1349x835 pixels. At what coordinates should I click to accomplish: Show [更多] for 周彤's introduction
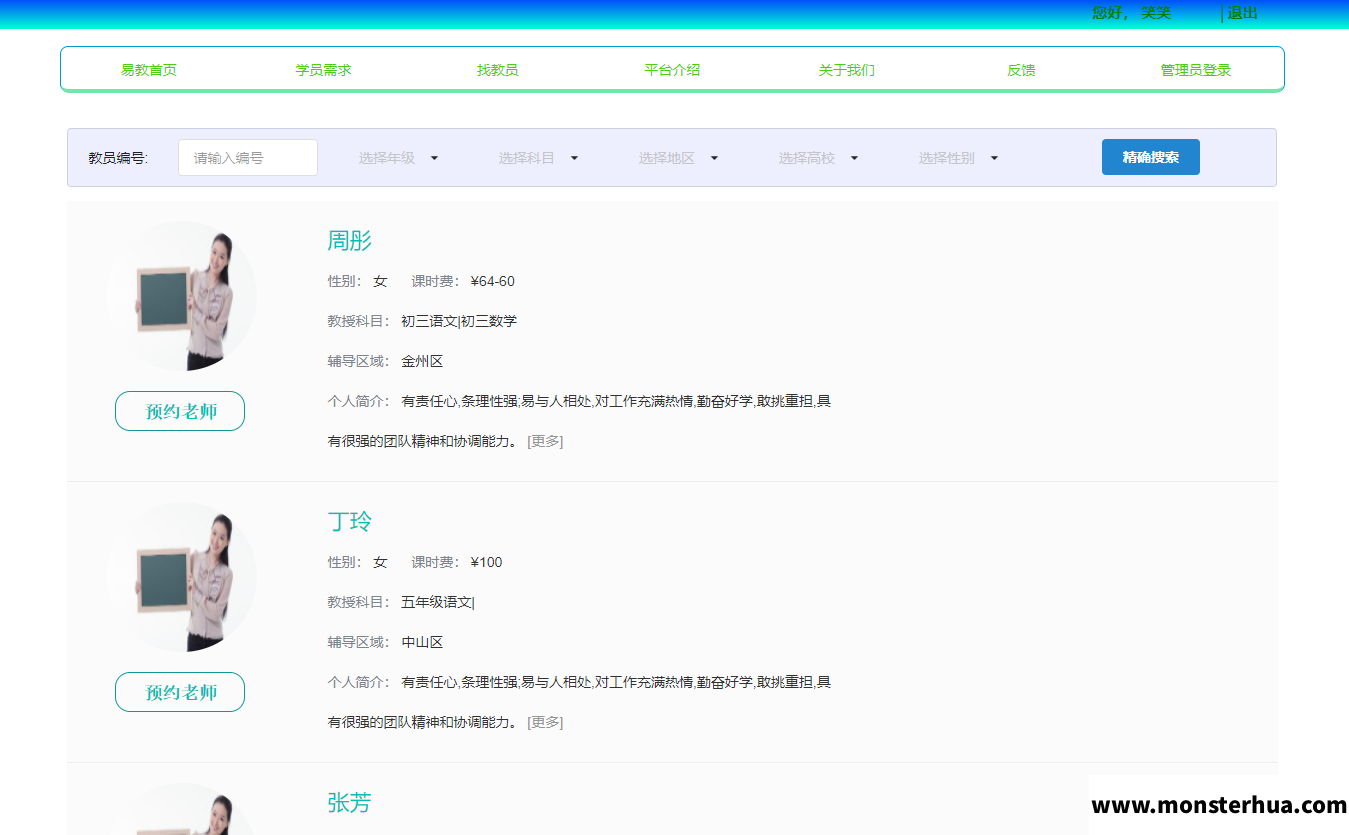click(545, 441)
